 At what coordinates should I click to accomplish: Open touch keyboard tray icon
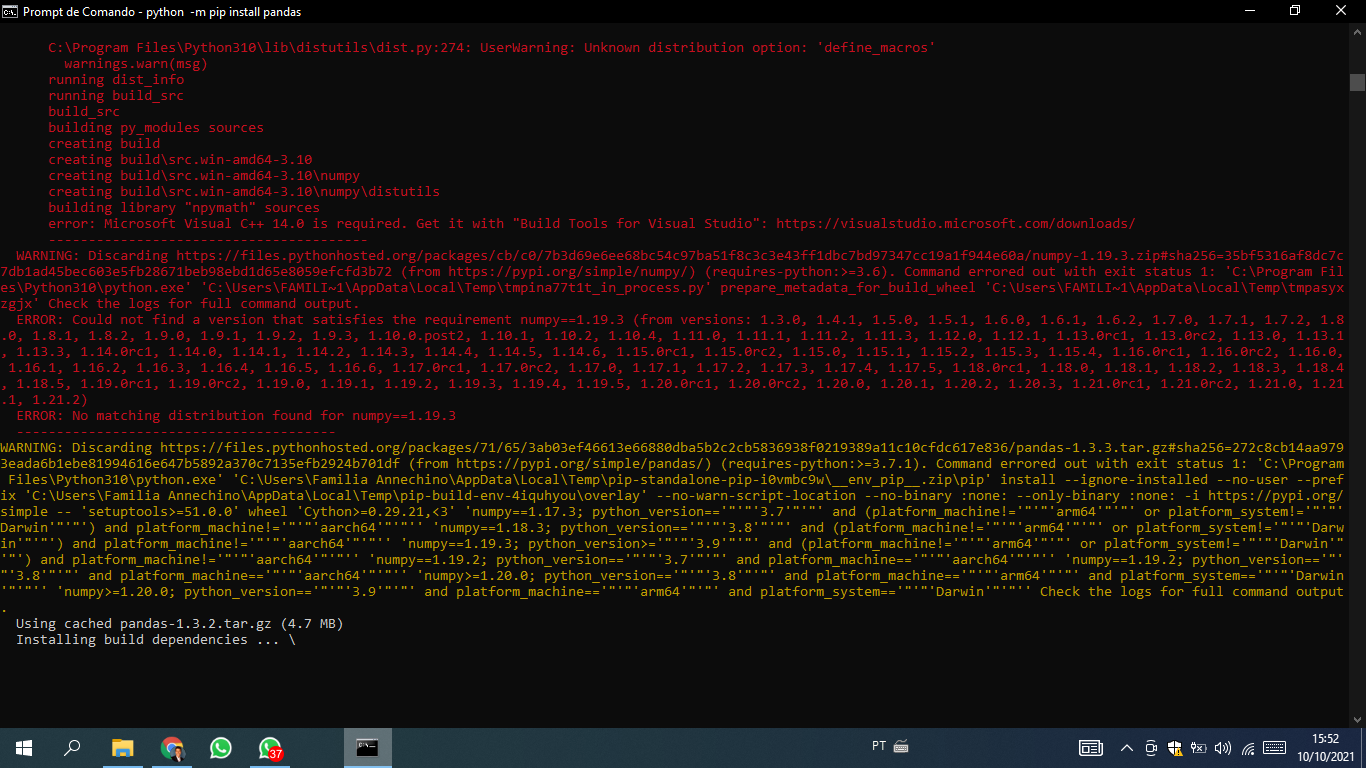(1274, 747)
